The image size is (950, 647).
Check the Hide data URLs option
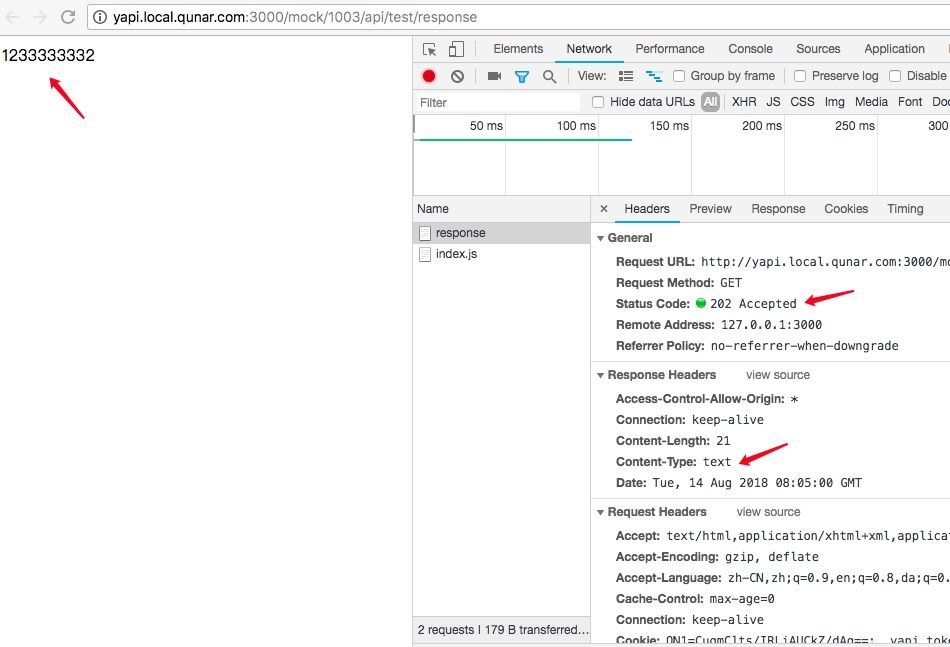(x=598, y=102)
